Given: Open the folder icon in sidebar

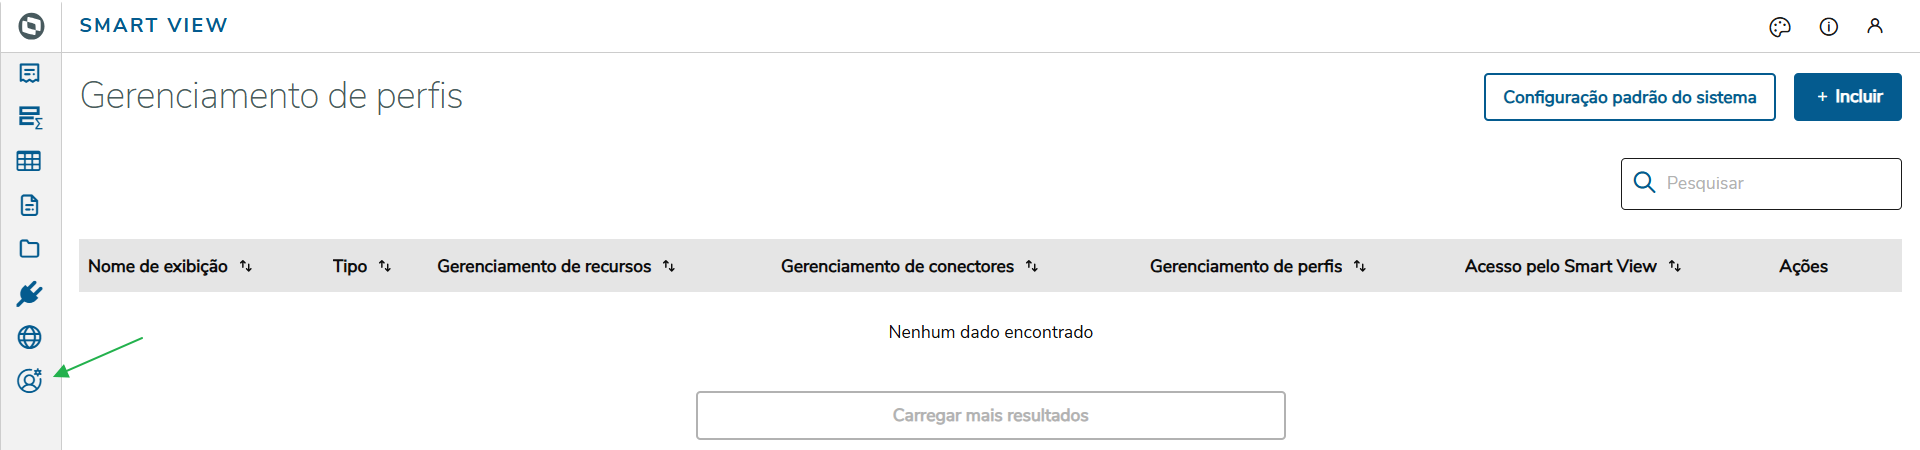Looking at the screenshot, I should click(x=30, y=249).
